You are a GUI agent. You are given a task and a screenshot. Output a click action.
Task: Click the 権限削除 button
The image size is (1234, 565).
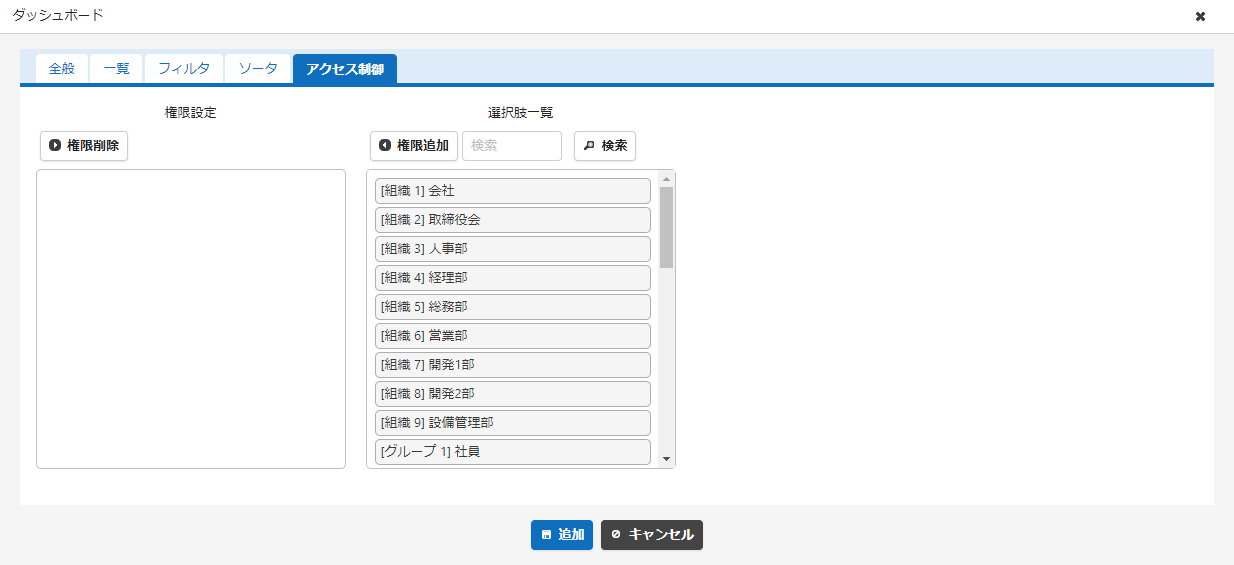click(84, 146)
